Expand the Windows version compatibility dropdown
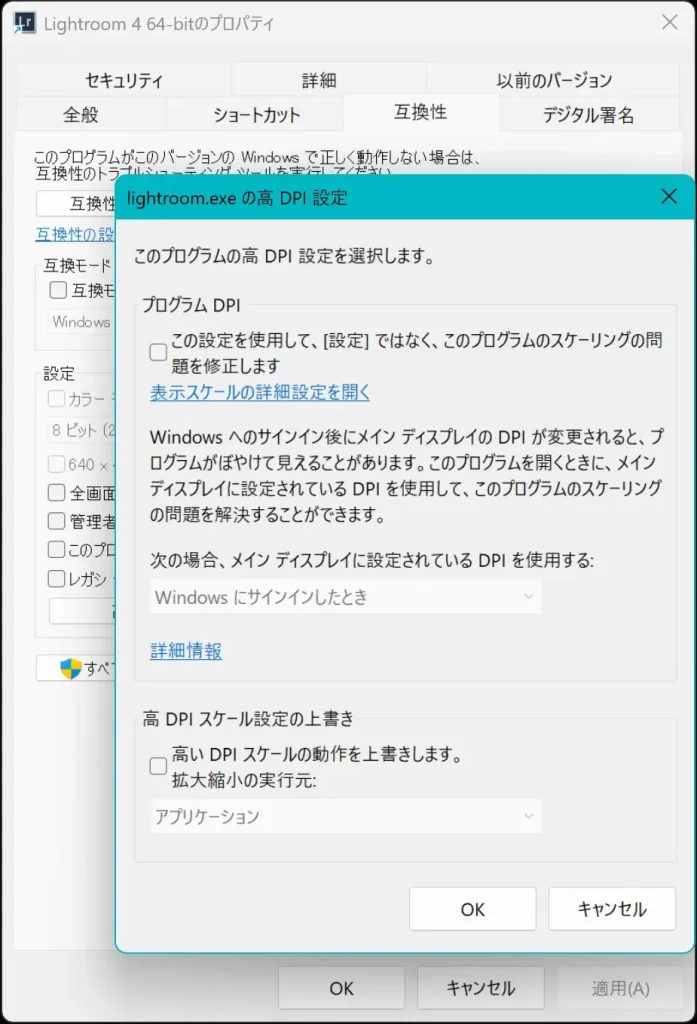 click(82, 322)
